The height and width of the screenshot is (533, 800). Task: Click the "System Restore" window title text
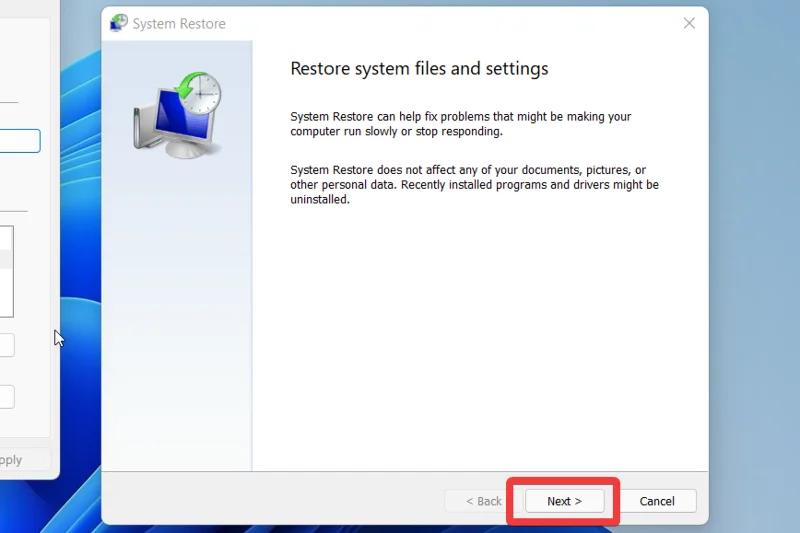point(179,24)
